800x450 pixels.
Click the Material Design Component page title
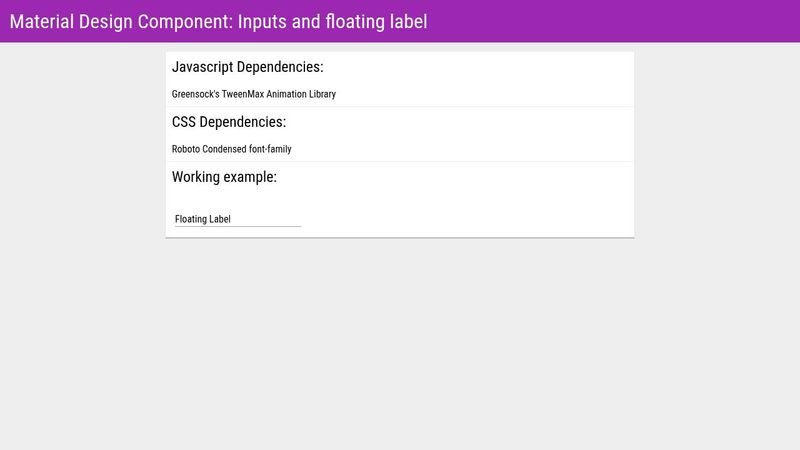tap(218, 21)
